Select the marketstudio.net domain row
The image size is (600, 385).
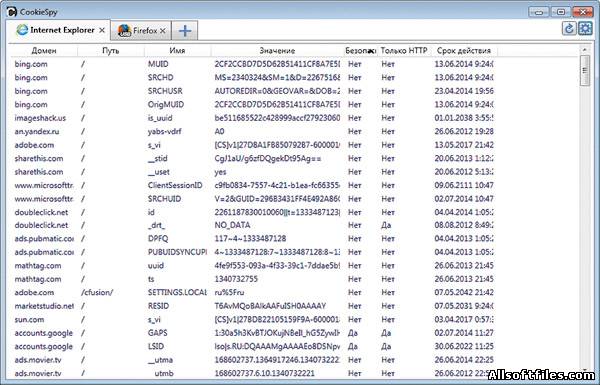point(254,306)
